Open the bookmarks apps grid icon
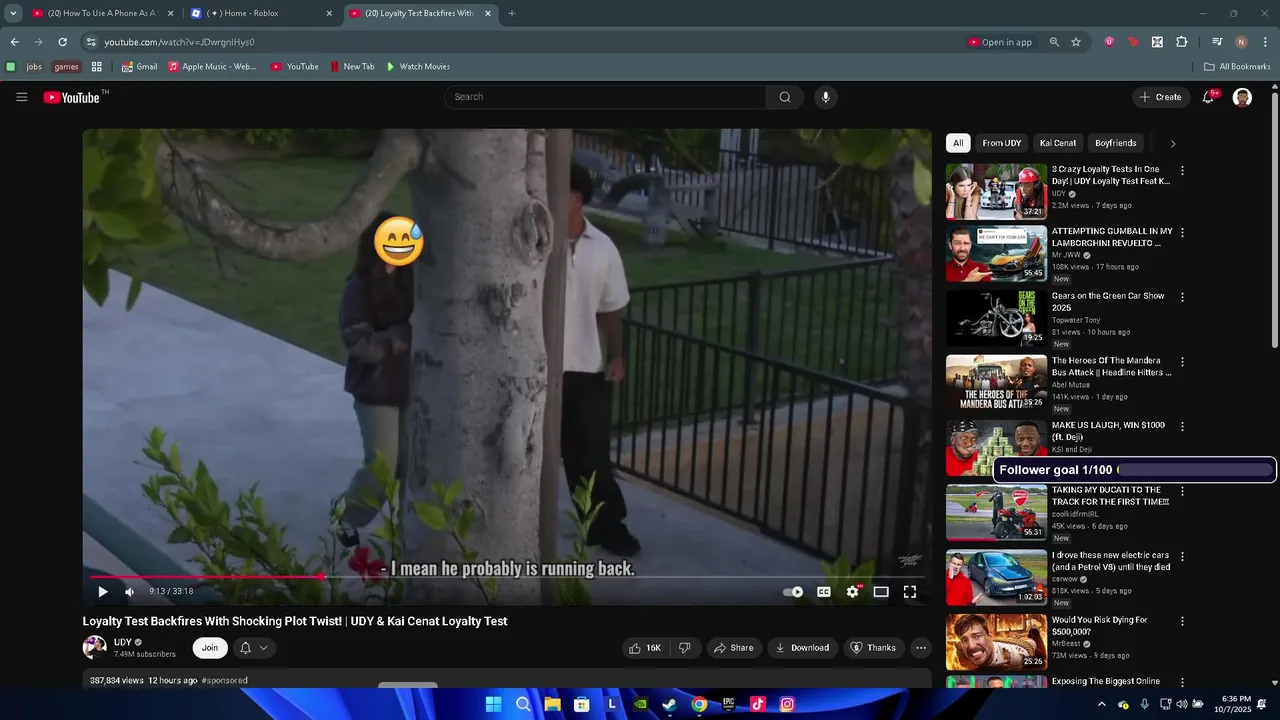 [x=97, y=67]
